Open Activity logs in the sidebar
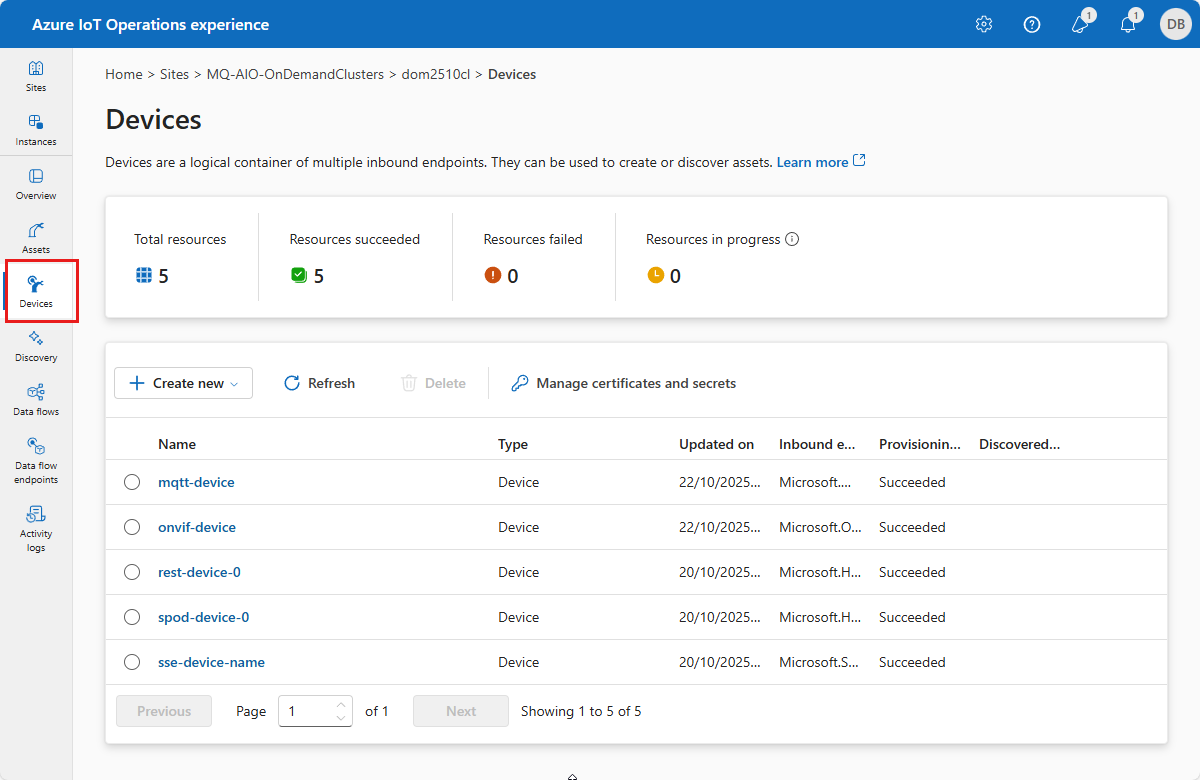This screenshot has height=780, width=1200. pyautogui.click(x=36, y=526)
